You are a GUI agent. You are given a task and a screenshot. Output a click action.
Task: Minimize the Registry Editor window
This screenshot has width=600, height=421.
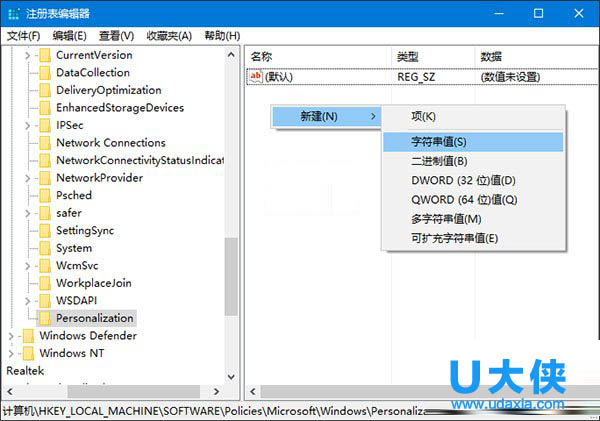pyautogui.click(x=499, y=13)
